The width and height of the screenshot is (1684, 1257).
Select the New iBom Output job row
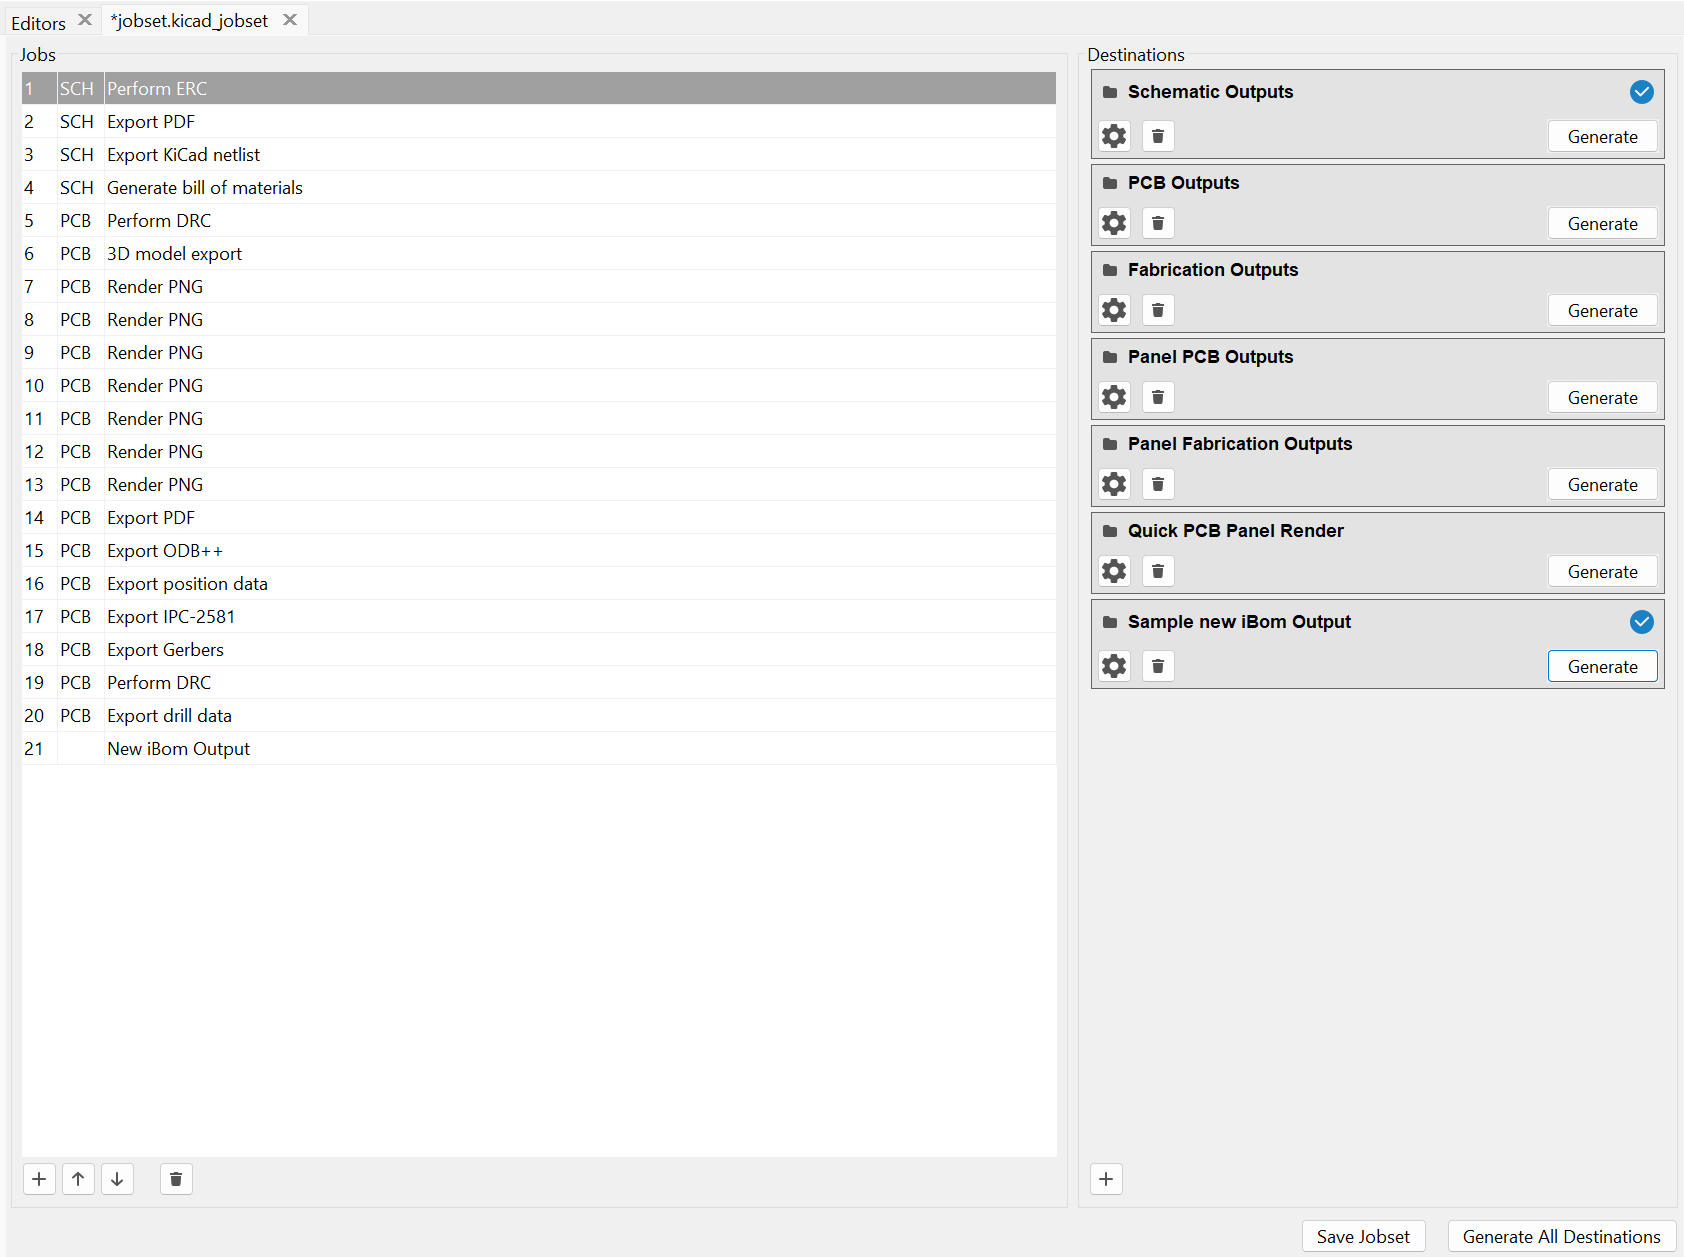click(179, 748)
